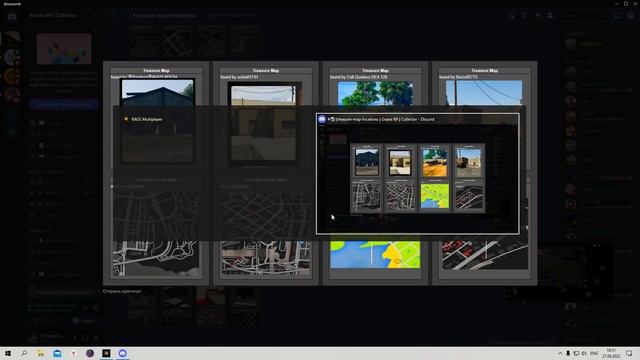Viewport: 640px width, 360px height.
Task: Open Windows notification center icon
Action: 629,353
